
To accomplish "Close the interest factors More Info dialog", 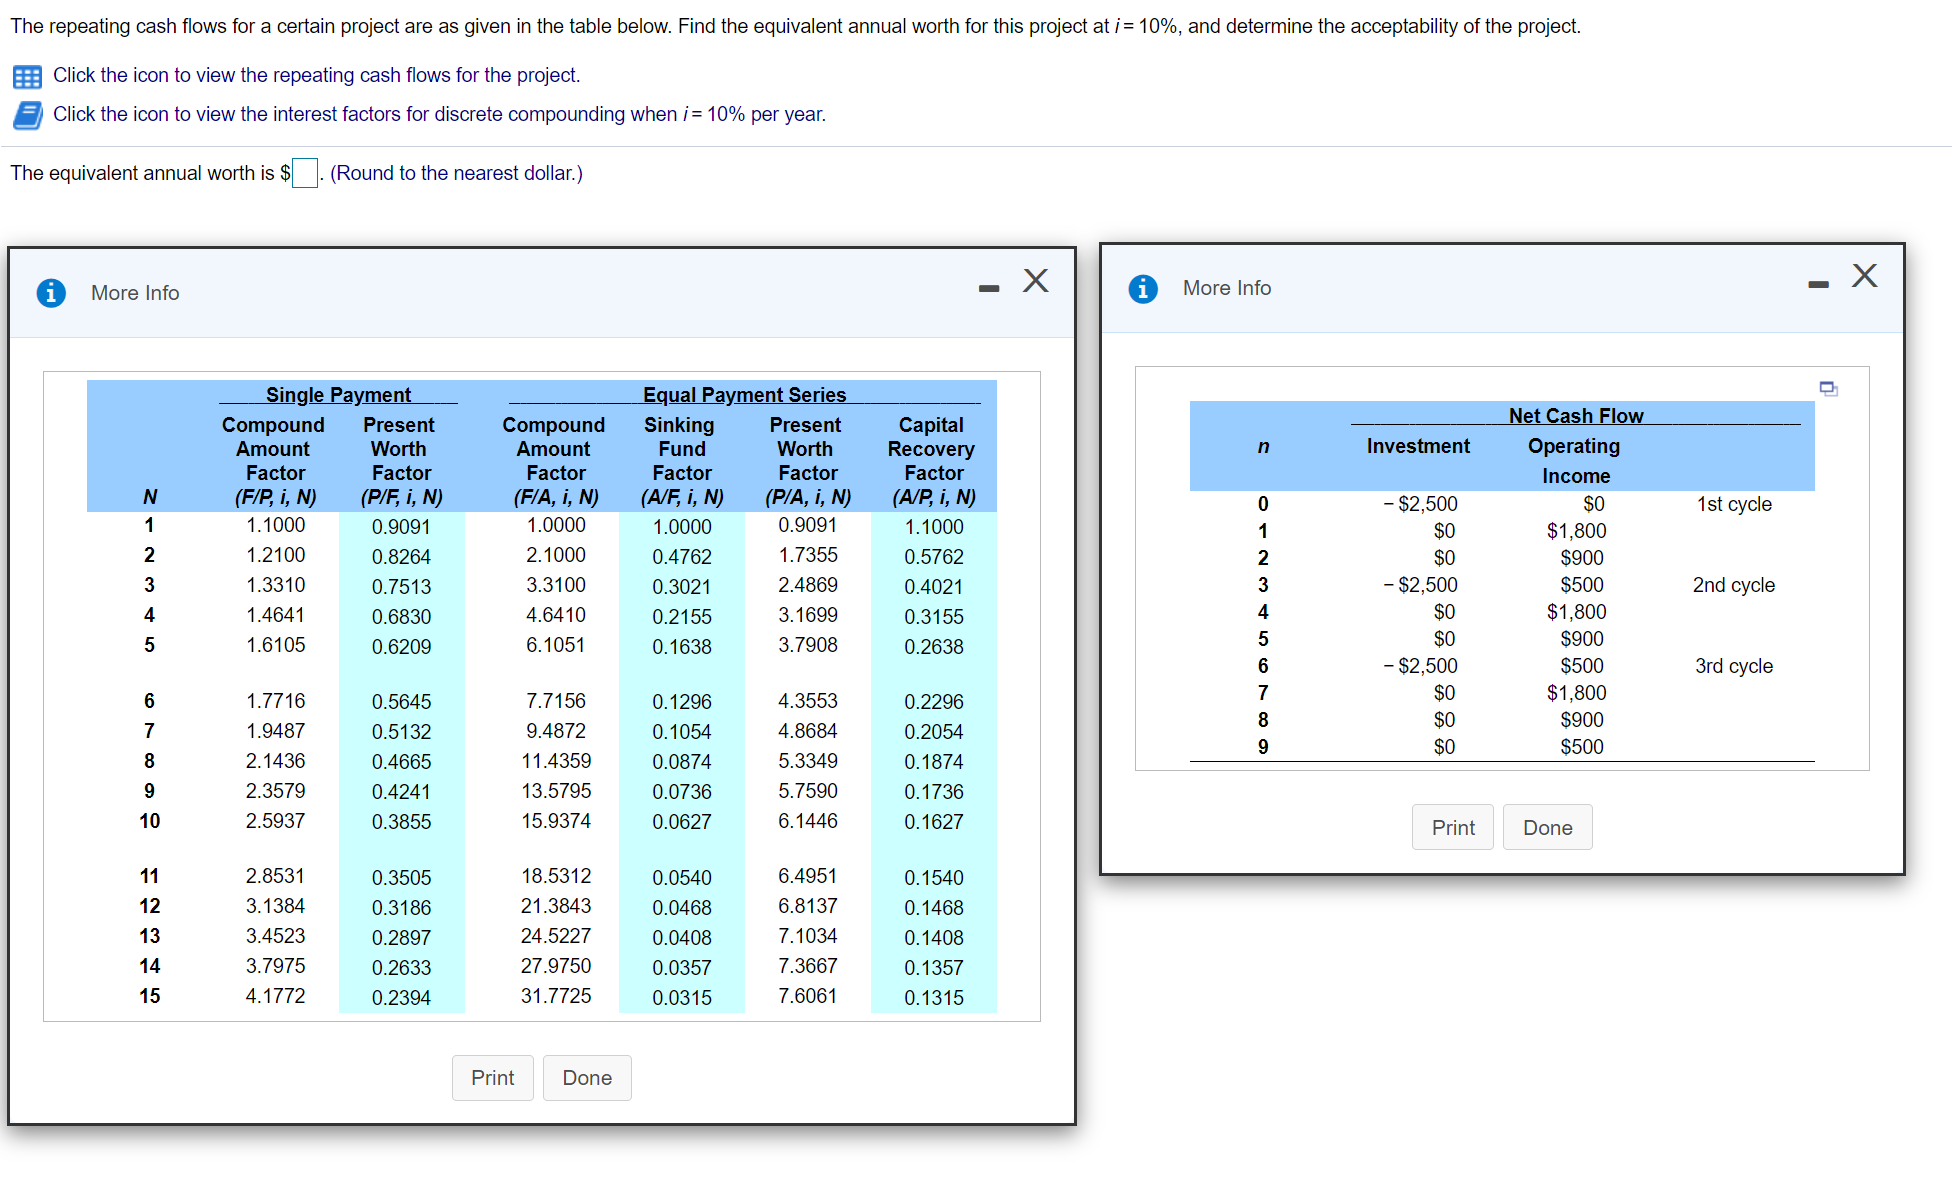I will [1036, 280].
